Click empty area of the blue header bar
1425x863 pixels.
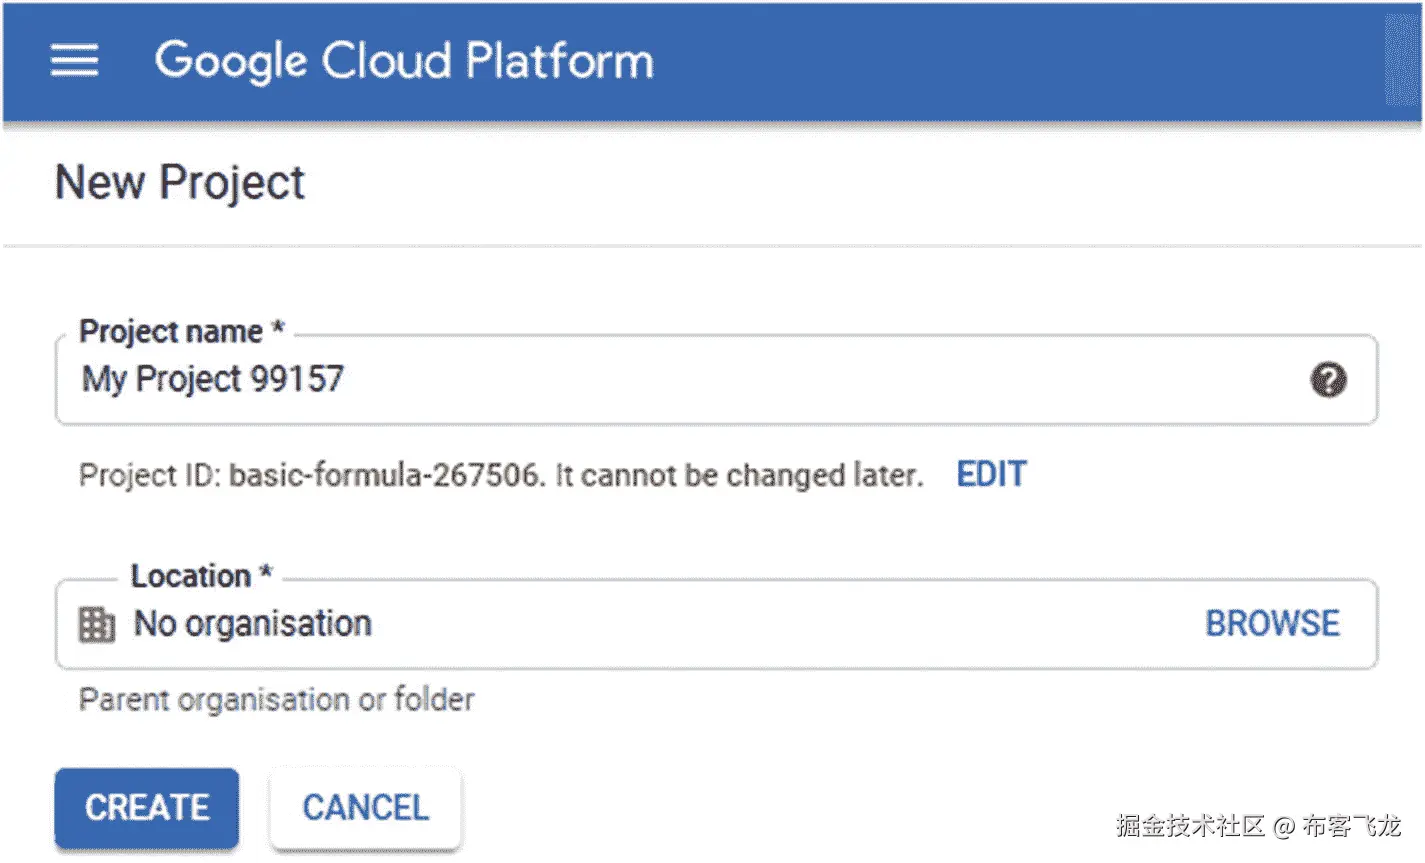pyautogui.click(x=1000, y=61)
